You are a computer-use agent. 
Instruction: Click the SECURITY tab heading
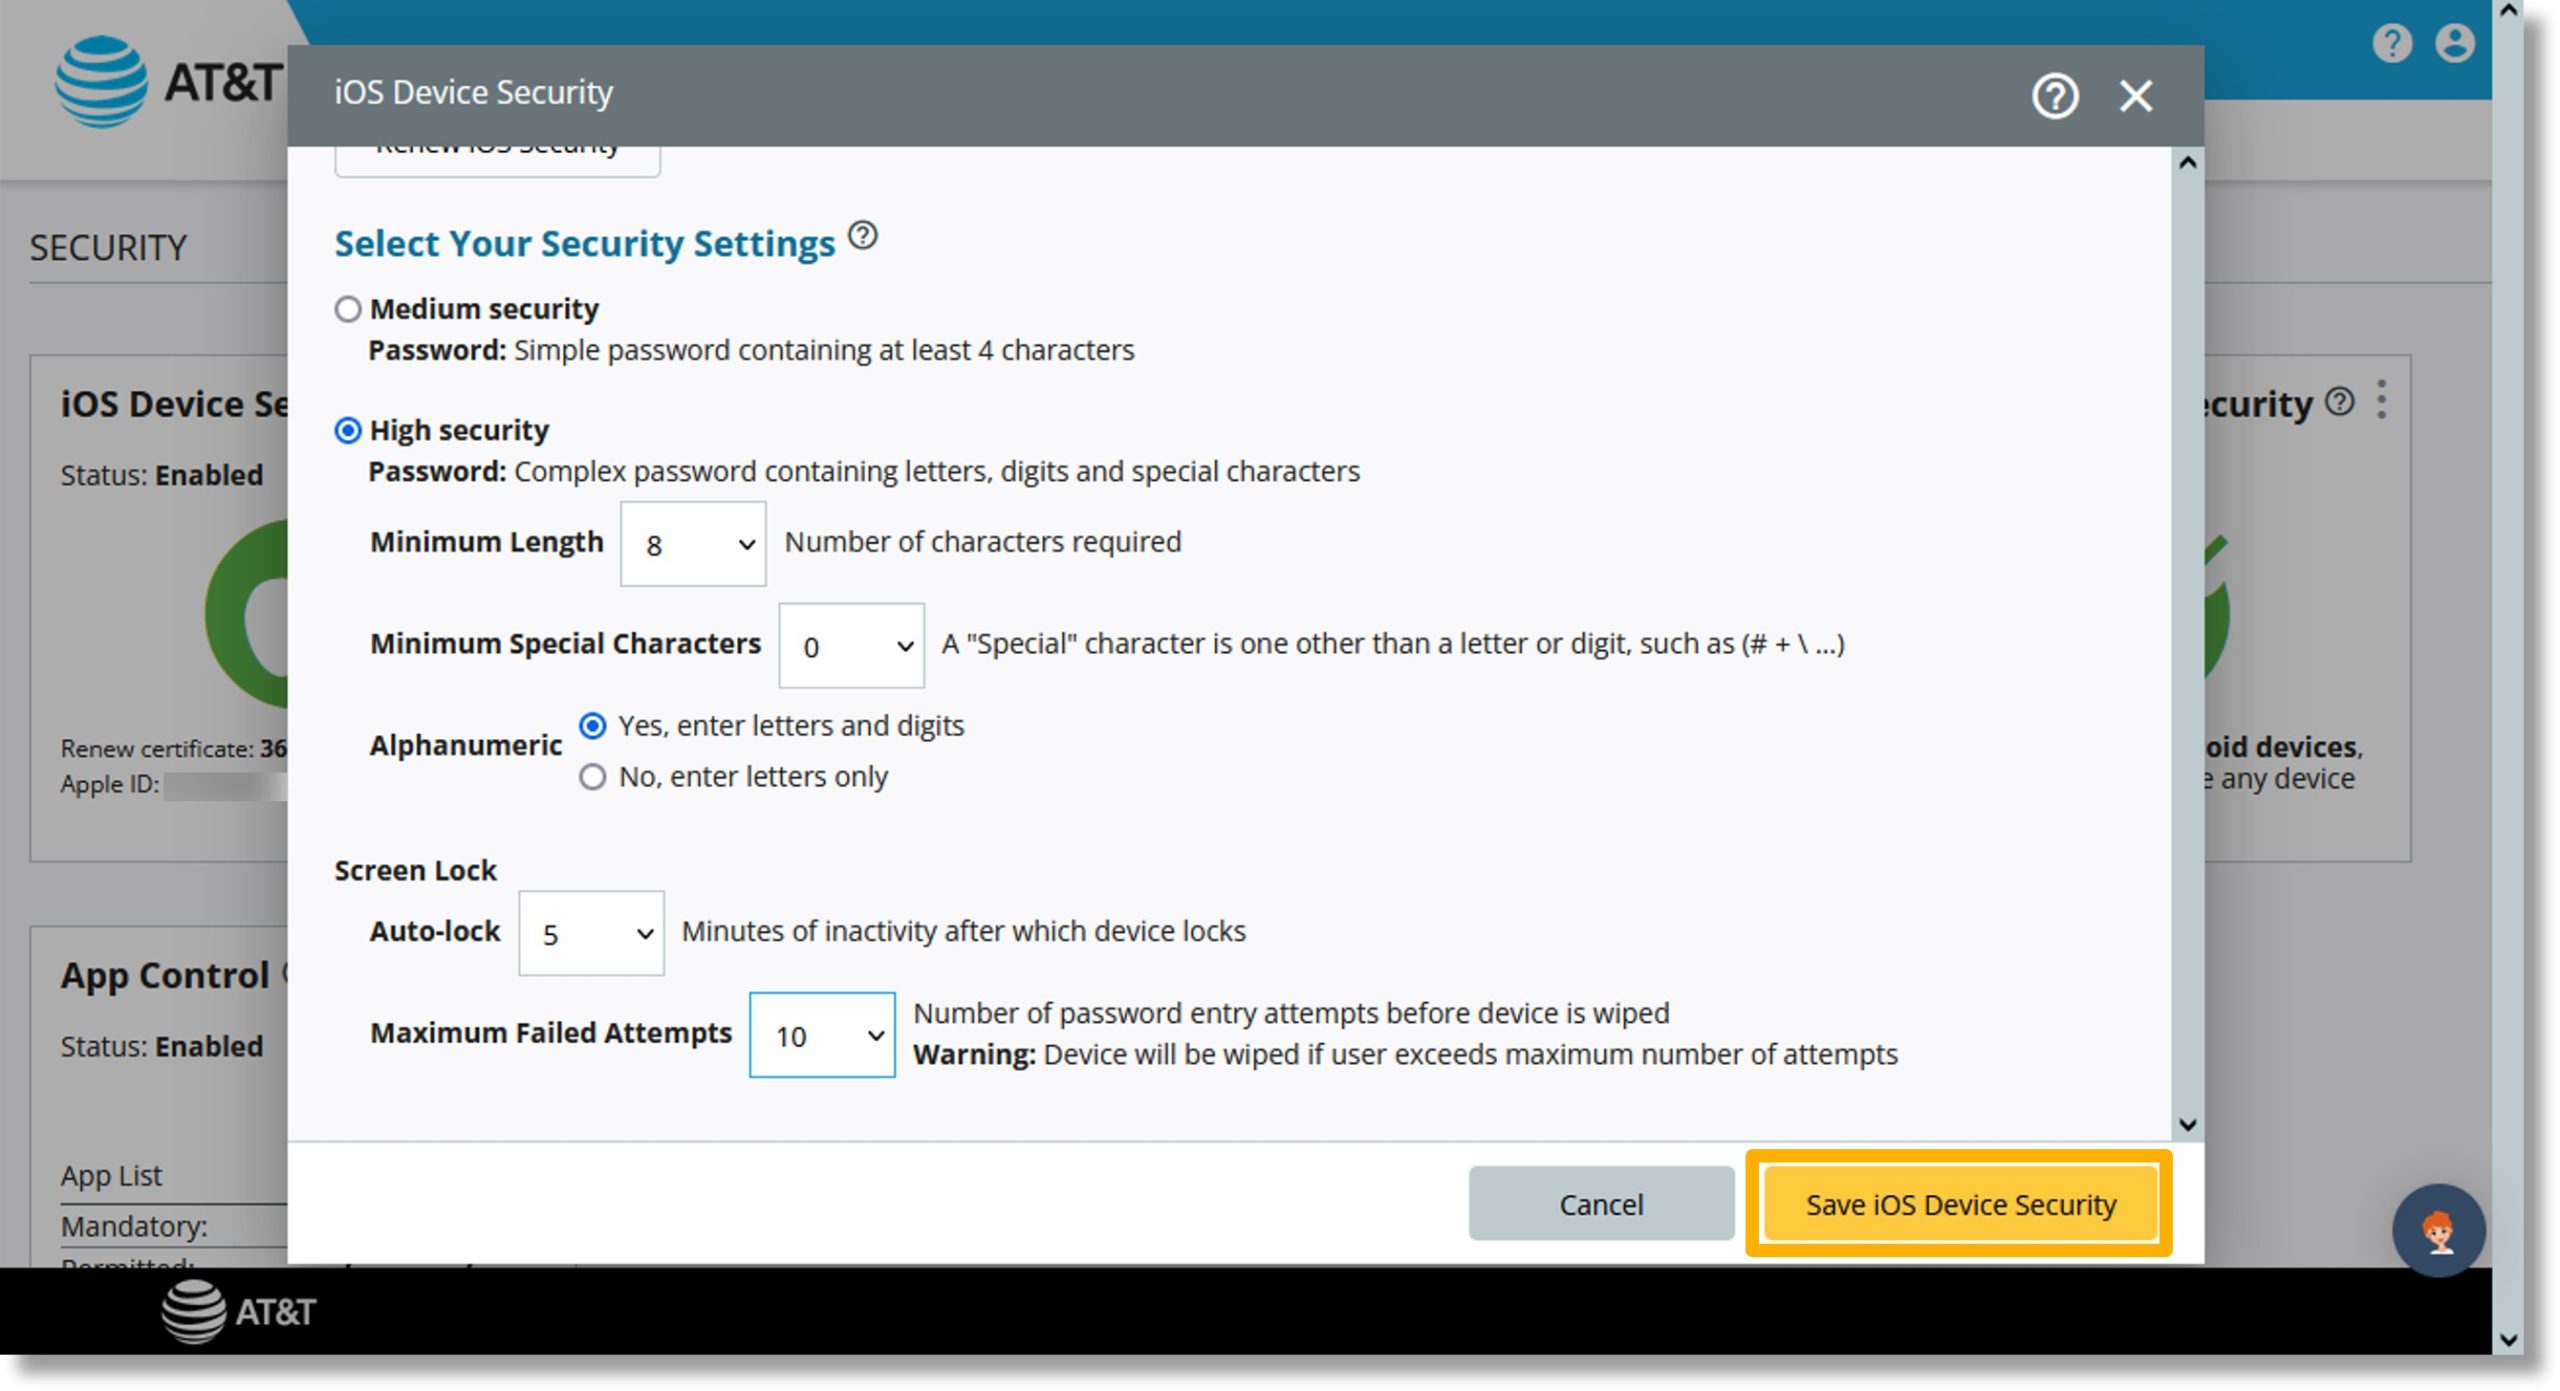point(108,247)
